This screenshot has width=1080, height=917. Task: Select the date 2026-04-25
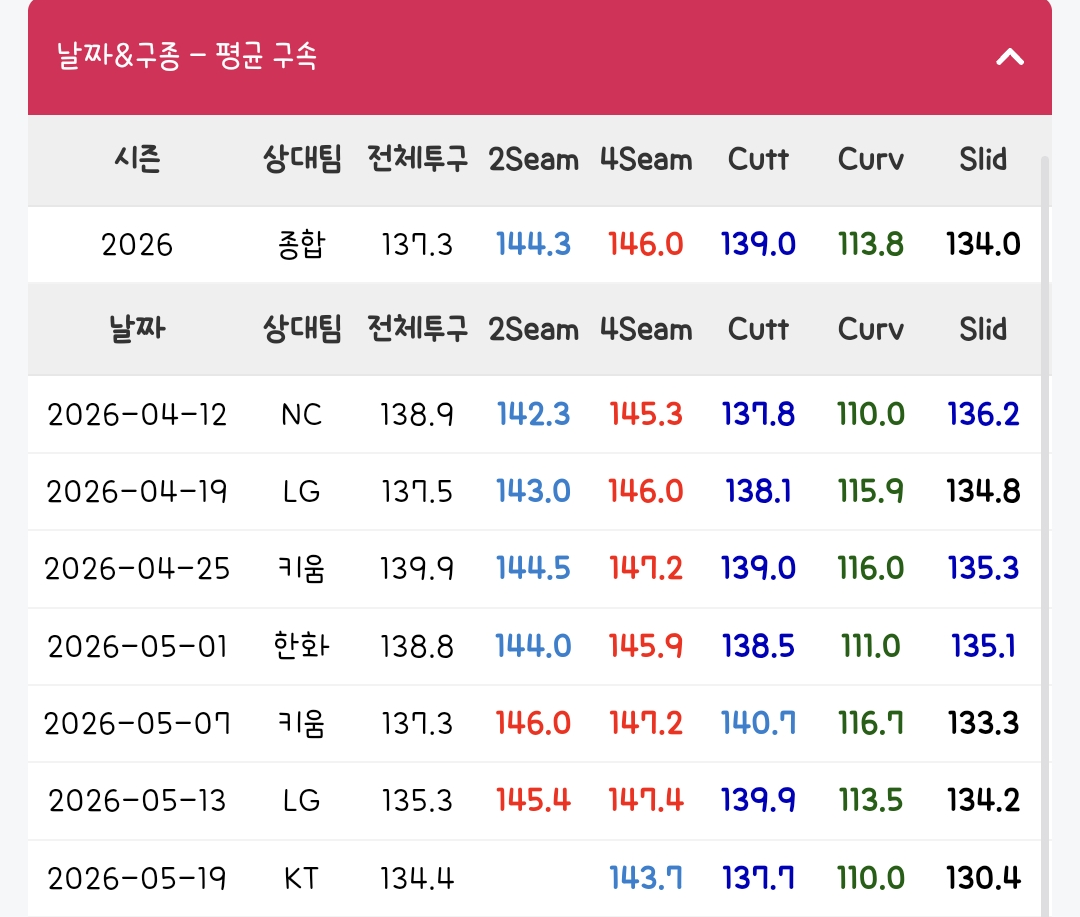[137, 569]
